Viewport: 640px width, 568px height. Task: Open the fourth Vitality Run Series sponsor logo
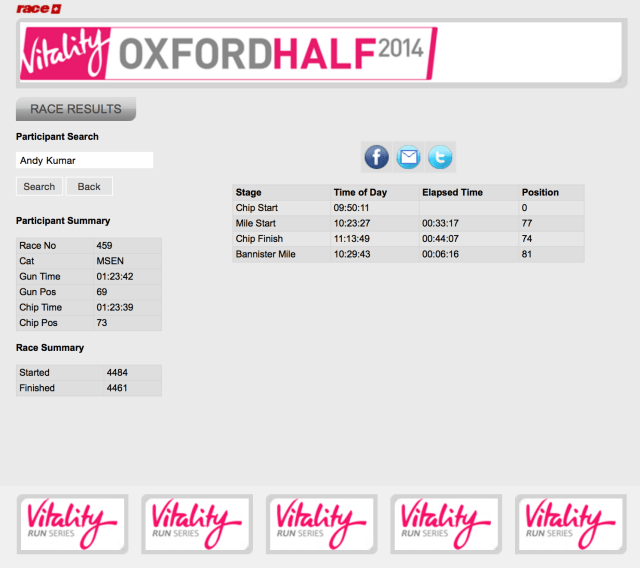(446, 524)
